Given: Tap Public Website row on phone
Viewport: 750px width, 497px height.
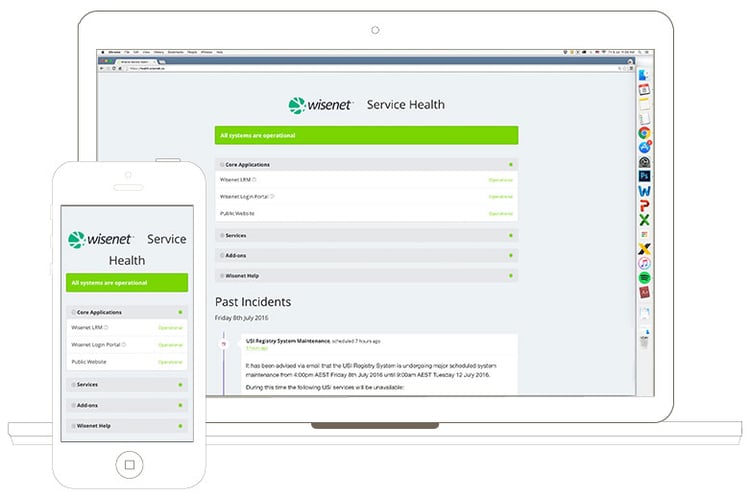Looking at the screenshot, I should (127, 362).
